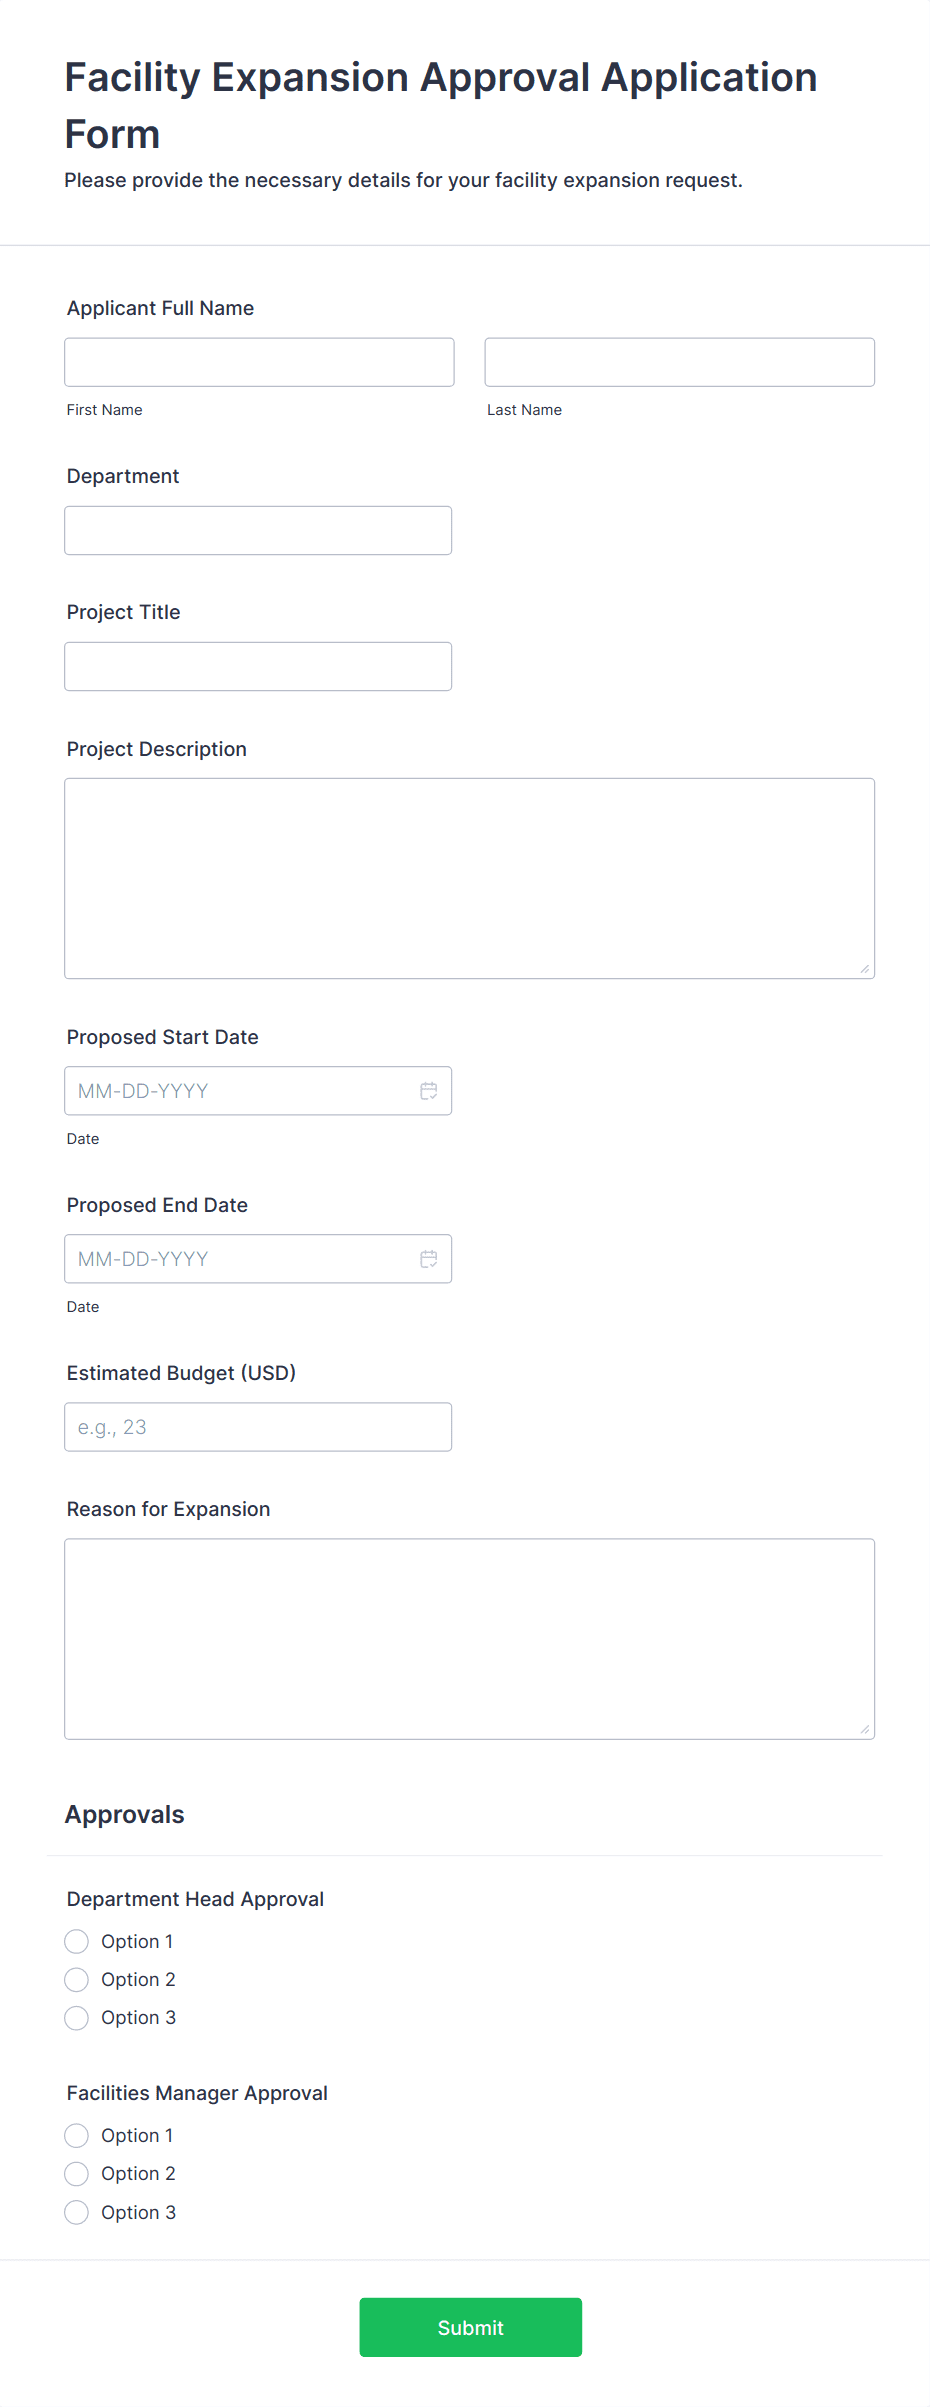
Task: Select Option 1 under Department Head Approval
Action: point(76,1941)
